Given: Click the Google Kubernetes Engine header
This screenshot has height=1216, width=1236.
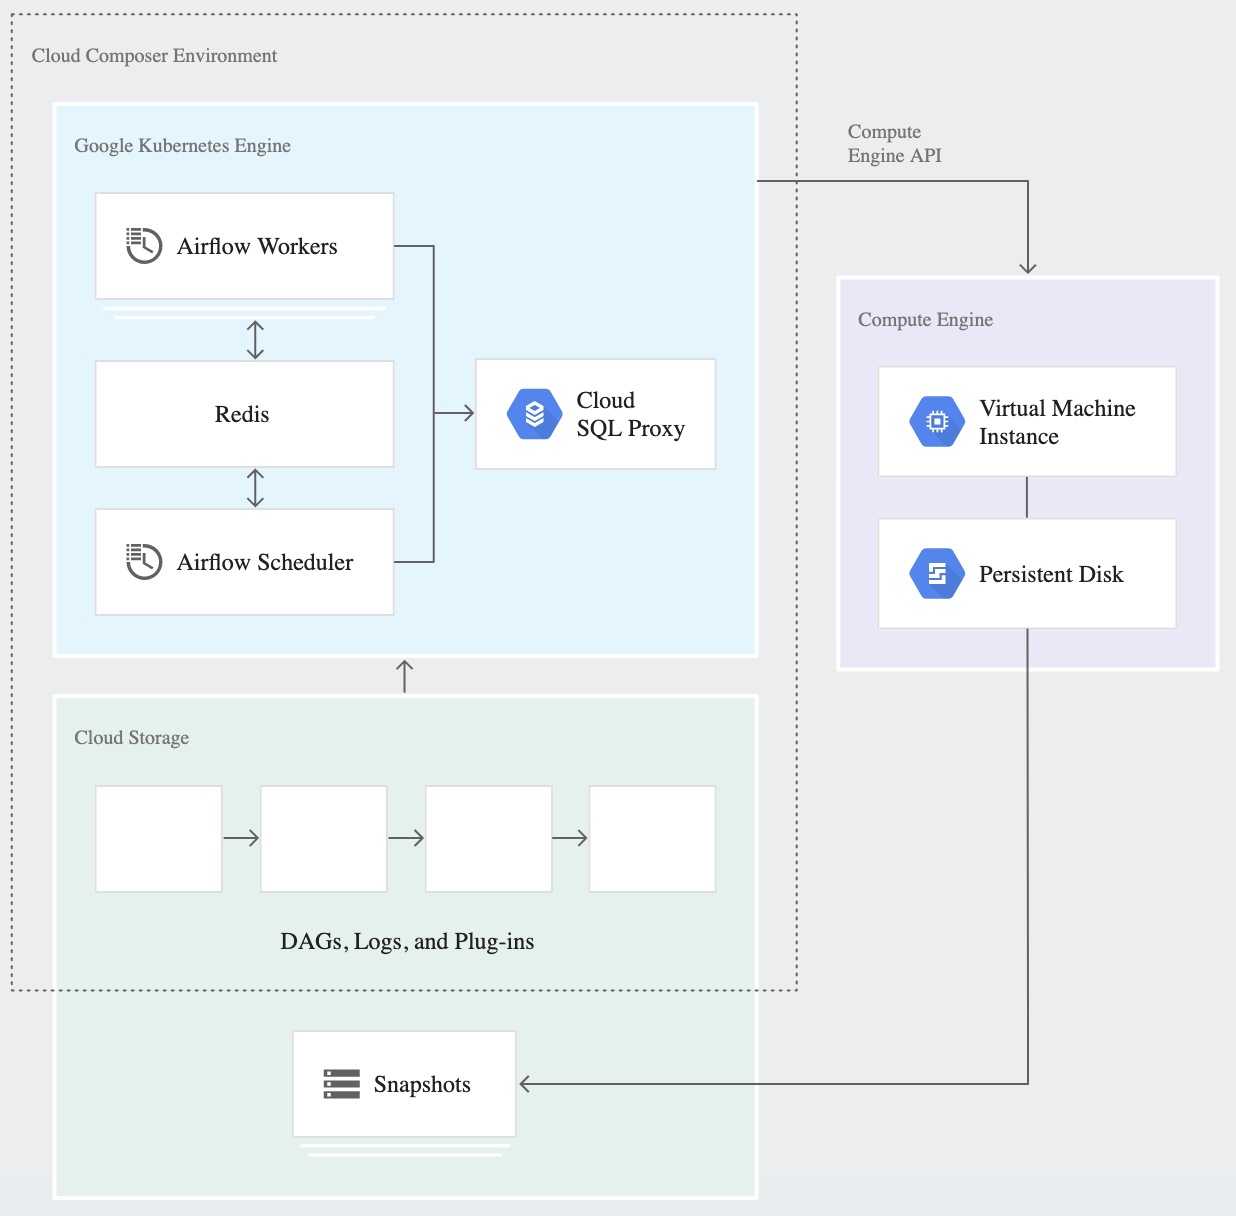Looking at the screenshot, I should [182, 145].
